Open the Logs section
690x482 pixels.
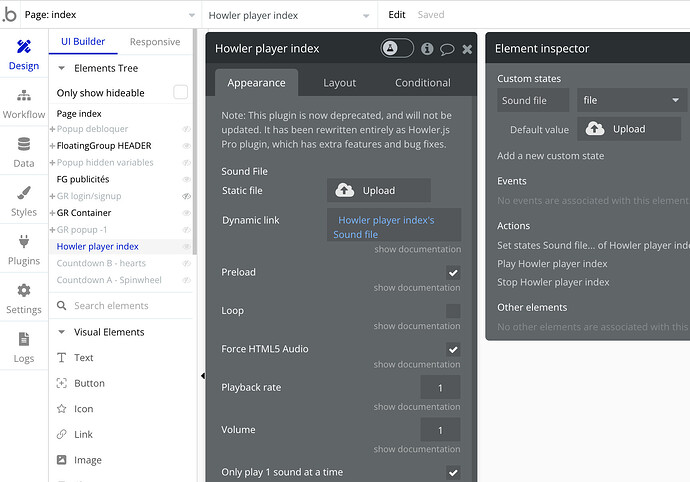(x=23, y=348)
